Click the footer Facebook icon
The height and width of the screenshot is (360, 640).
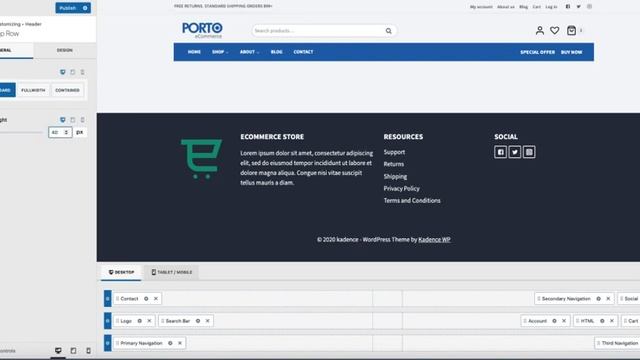[500, 152]
